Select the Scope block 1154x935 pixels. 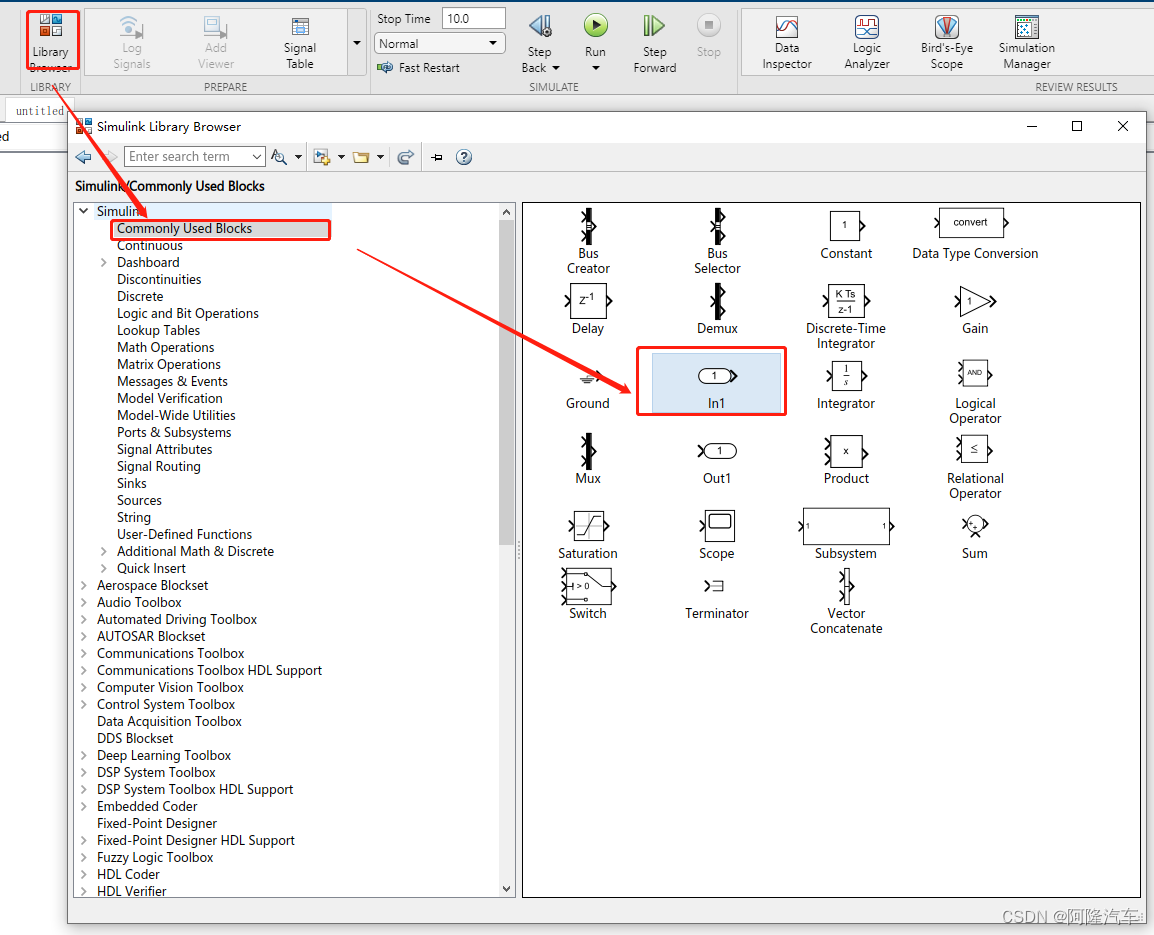(x=717, y=535)
